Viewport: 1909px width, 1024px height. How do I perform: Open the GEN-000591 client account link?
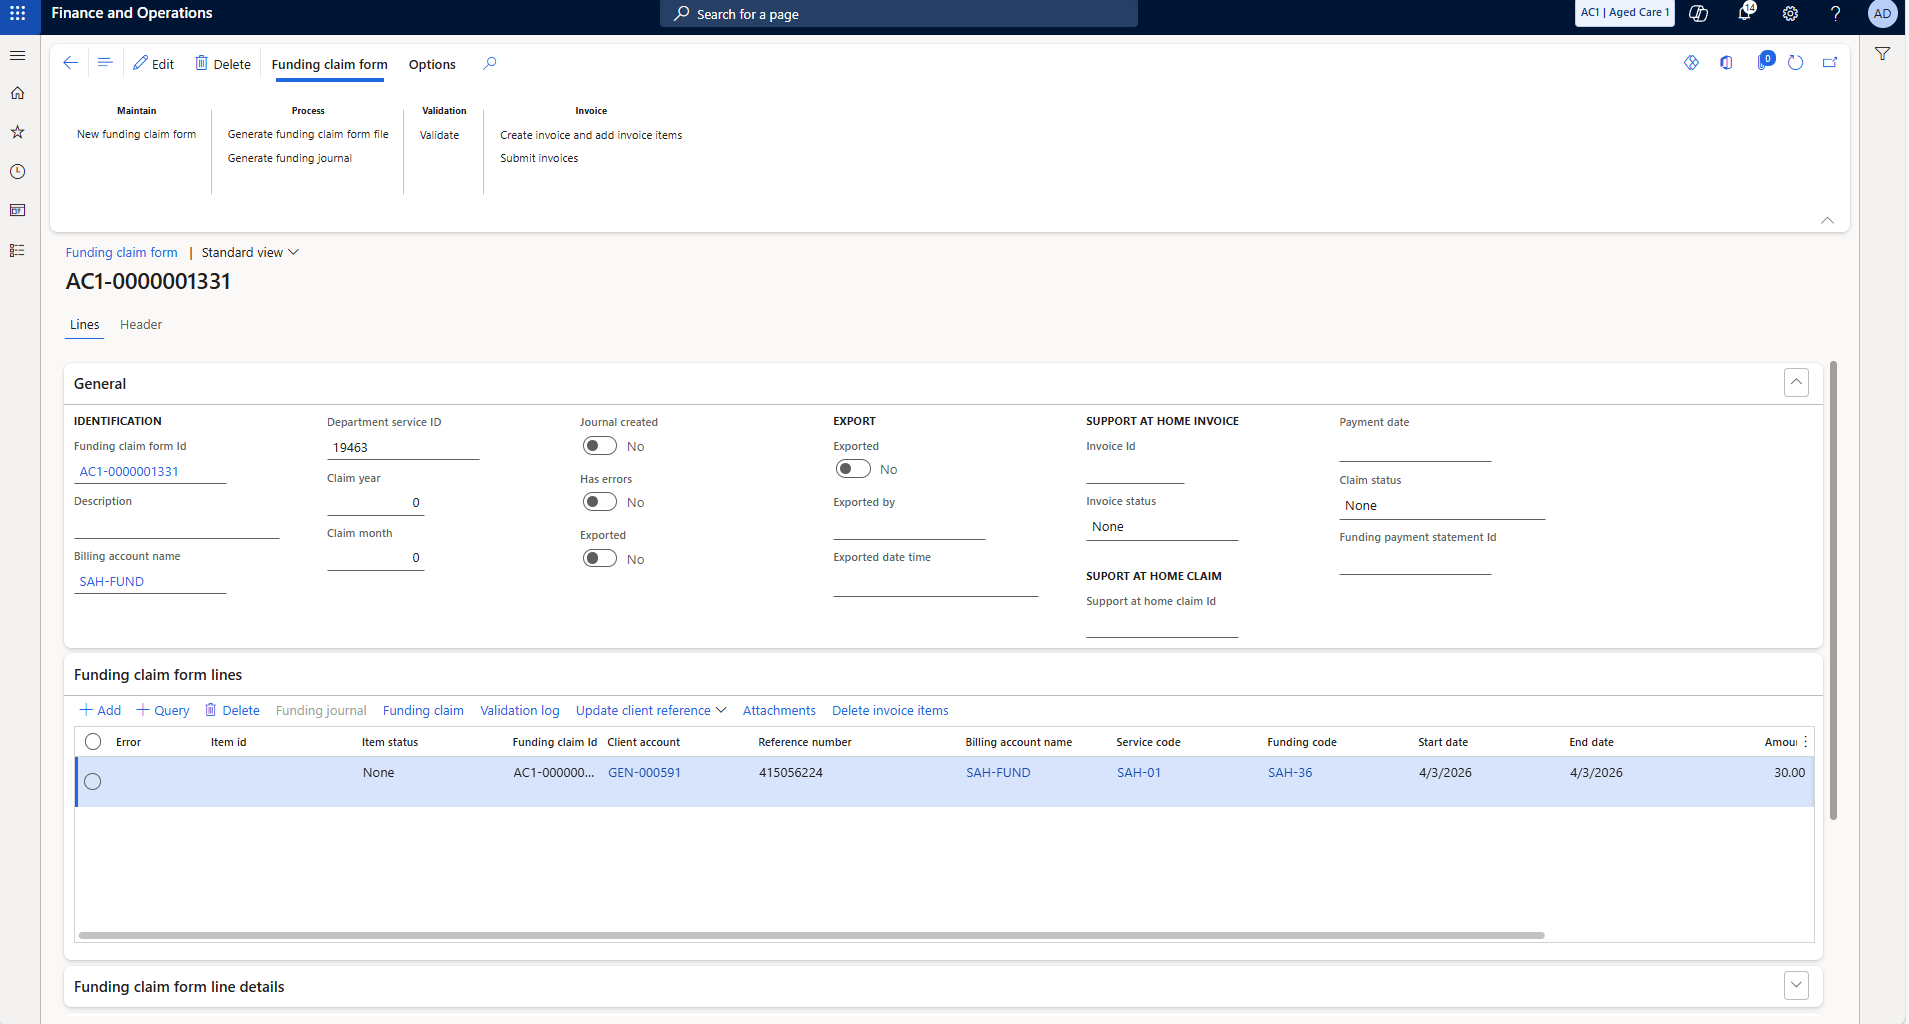[x=644, y=773]
